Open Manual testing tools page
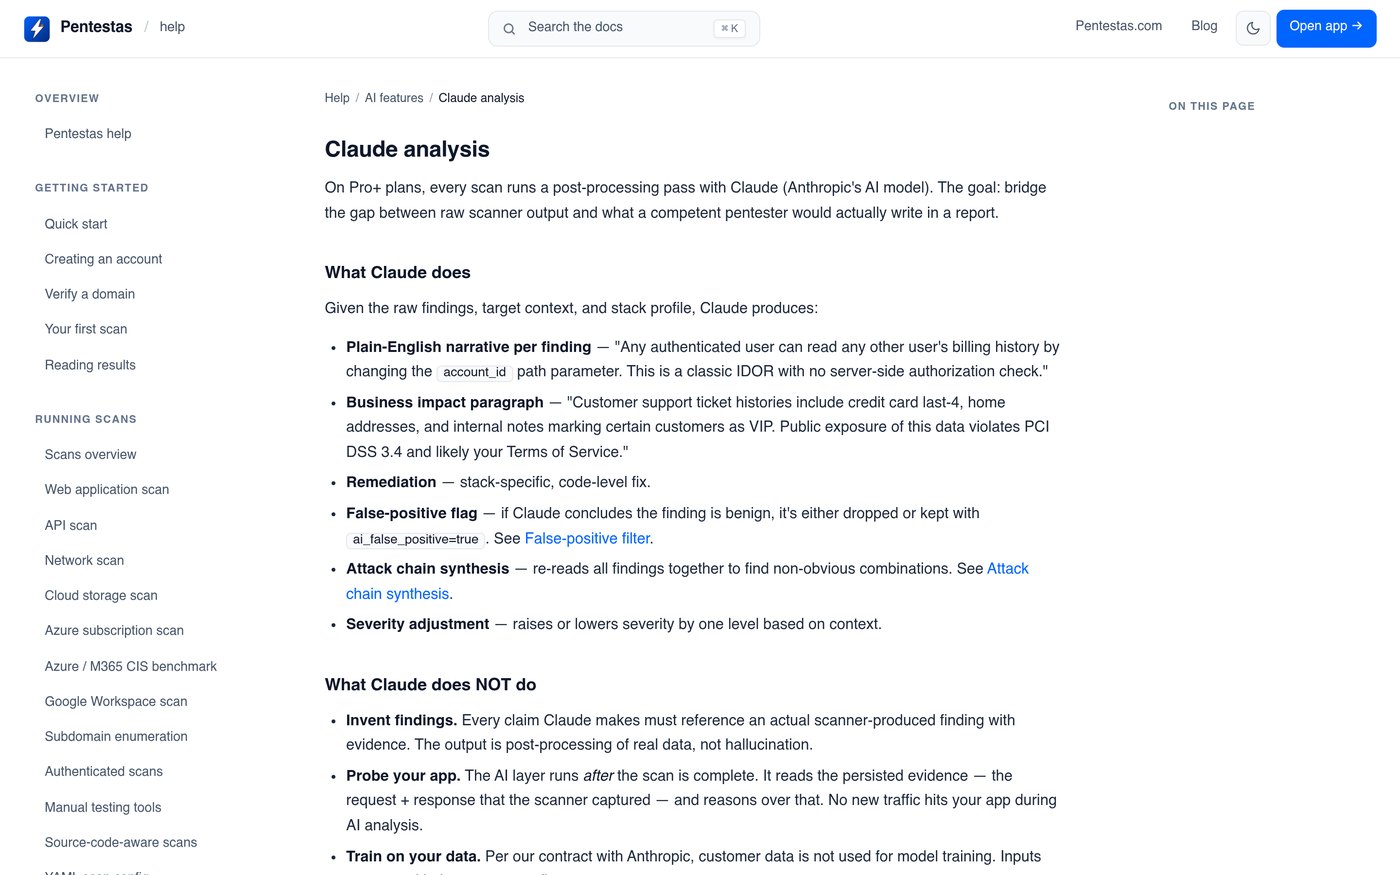Image resolution: width=1400 pixels, height=875 pixels. point(103,807)
